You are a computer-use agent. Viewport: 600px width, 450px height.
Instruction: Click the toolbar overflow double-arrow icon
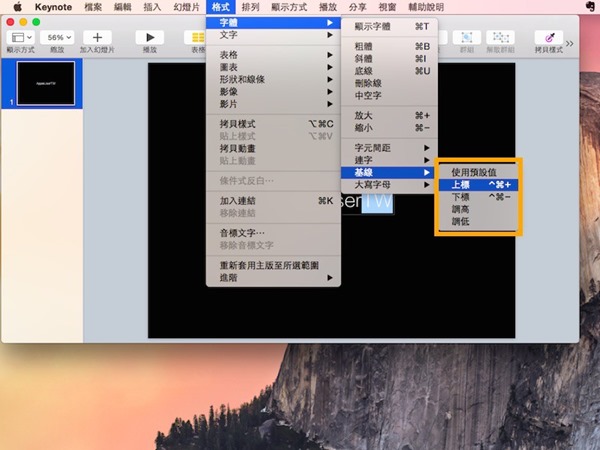570,43
